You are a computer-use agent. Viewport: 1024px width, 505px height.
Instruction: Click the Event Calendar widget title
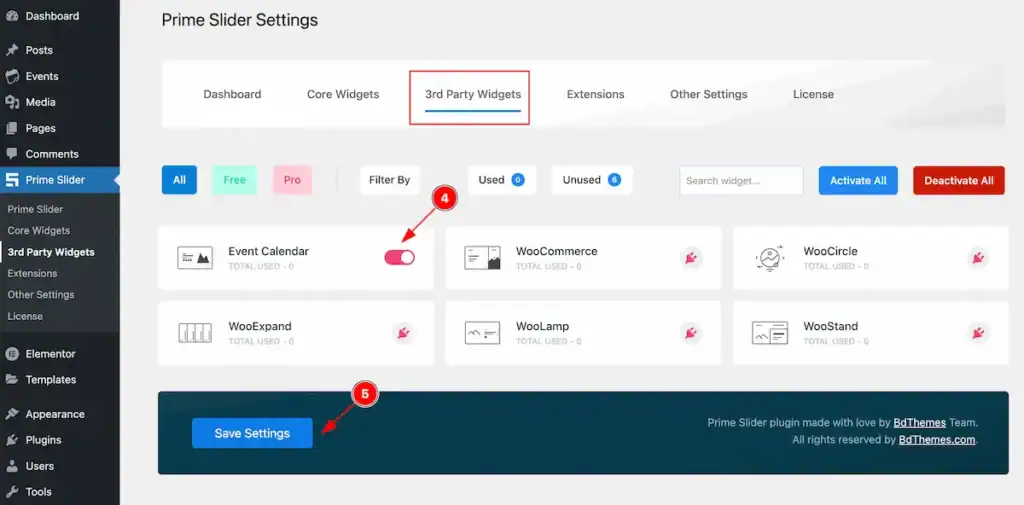tap(268, 251)
